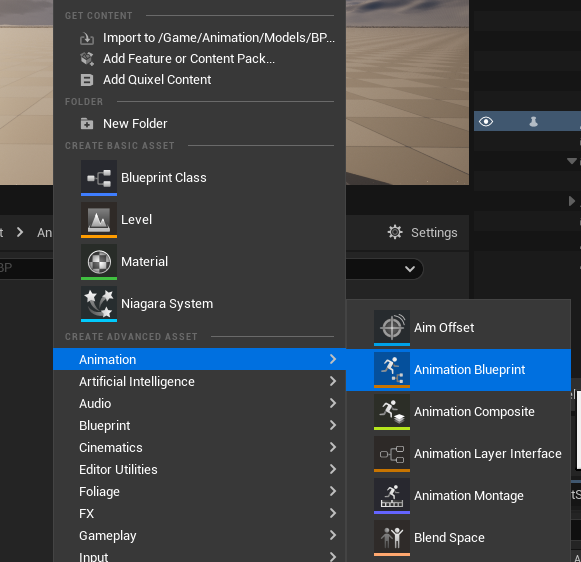The height and width of the screenshot is (562, 581).
Task: Click the Import to /Game/Animation/Models icon
Action: 87,38
